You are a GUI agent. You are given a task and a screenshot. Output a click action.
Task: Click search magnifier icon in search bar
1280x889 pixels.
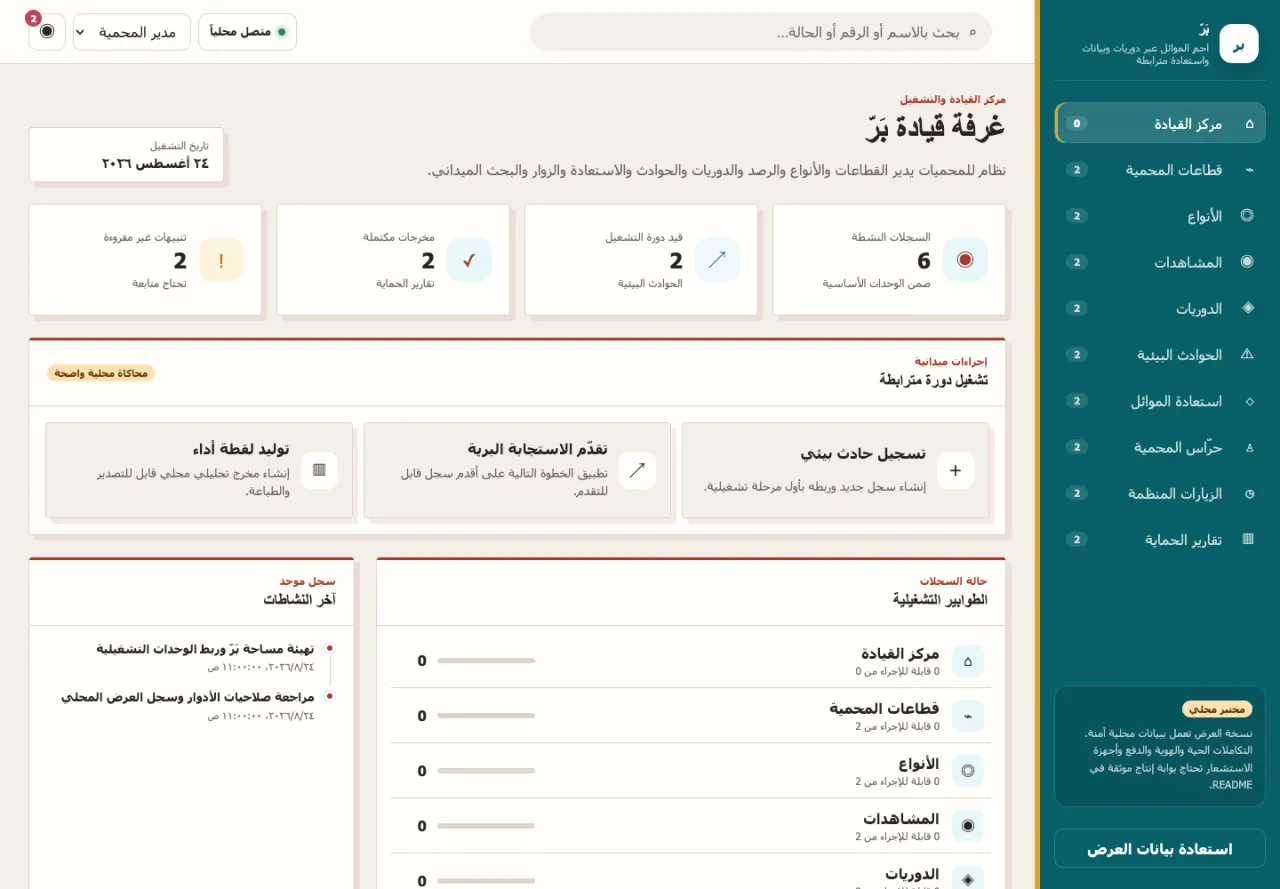click(971, 32)
